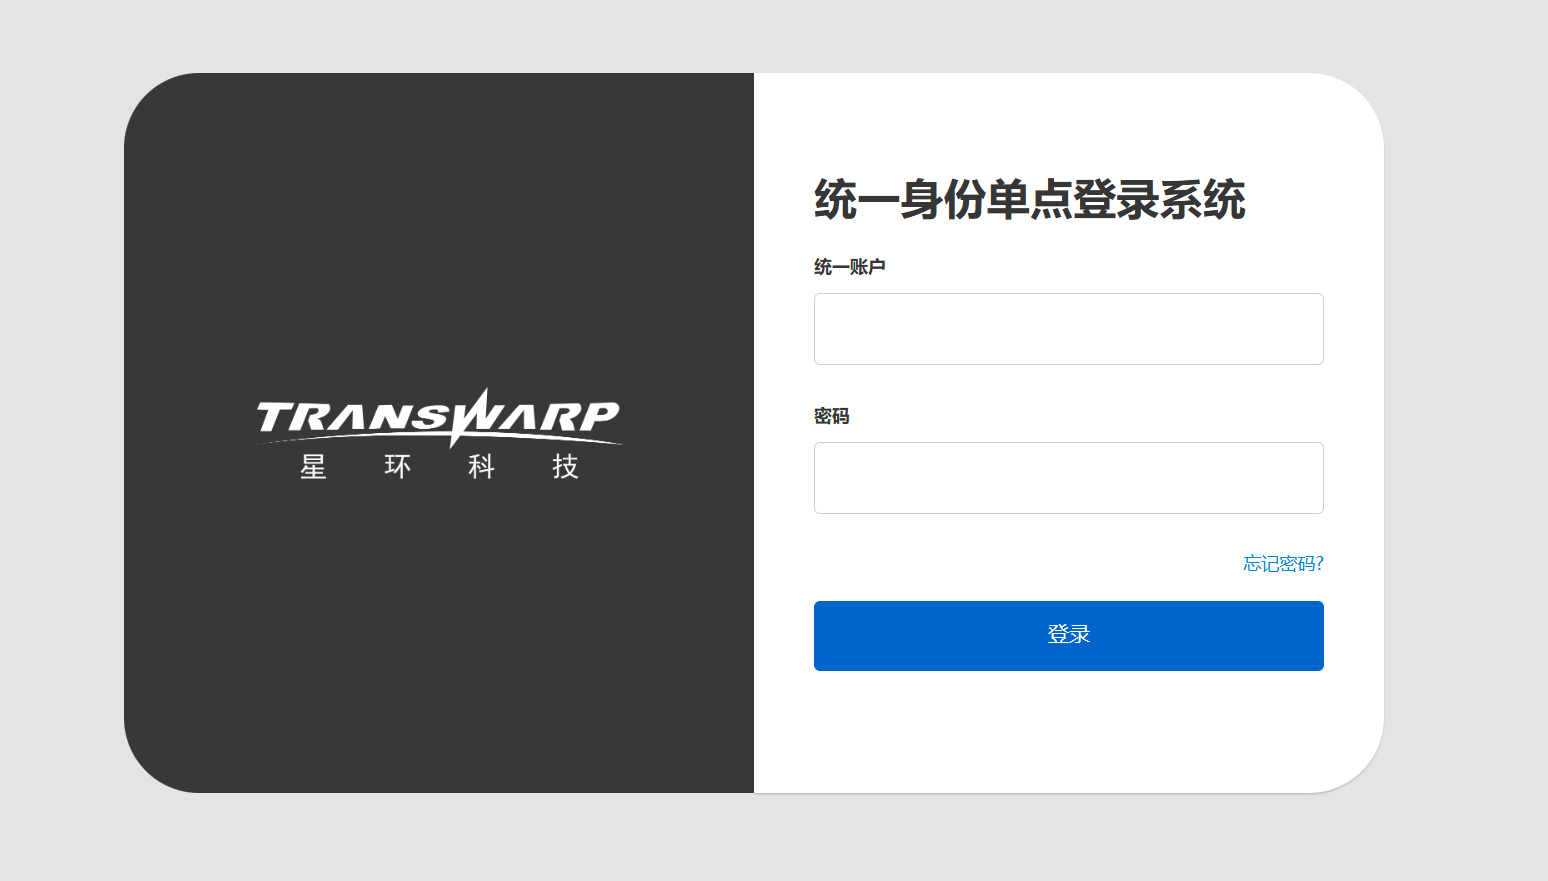Click the 统一账户 field label
Screen dimensions: 1548x881
click(x=849, y=267)
